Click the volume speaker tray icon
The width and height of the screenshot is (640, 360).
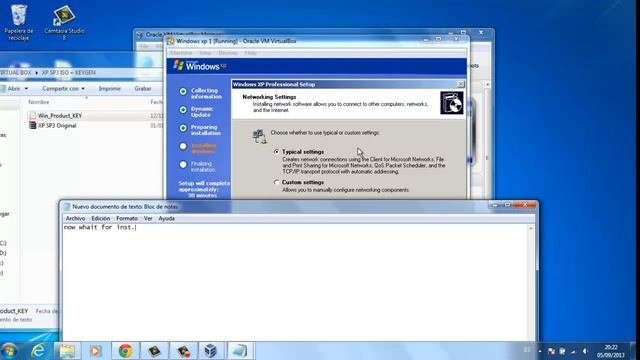pyautogui.click(x=585, y=351)
